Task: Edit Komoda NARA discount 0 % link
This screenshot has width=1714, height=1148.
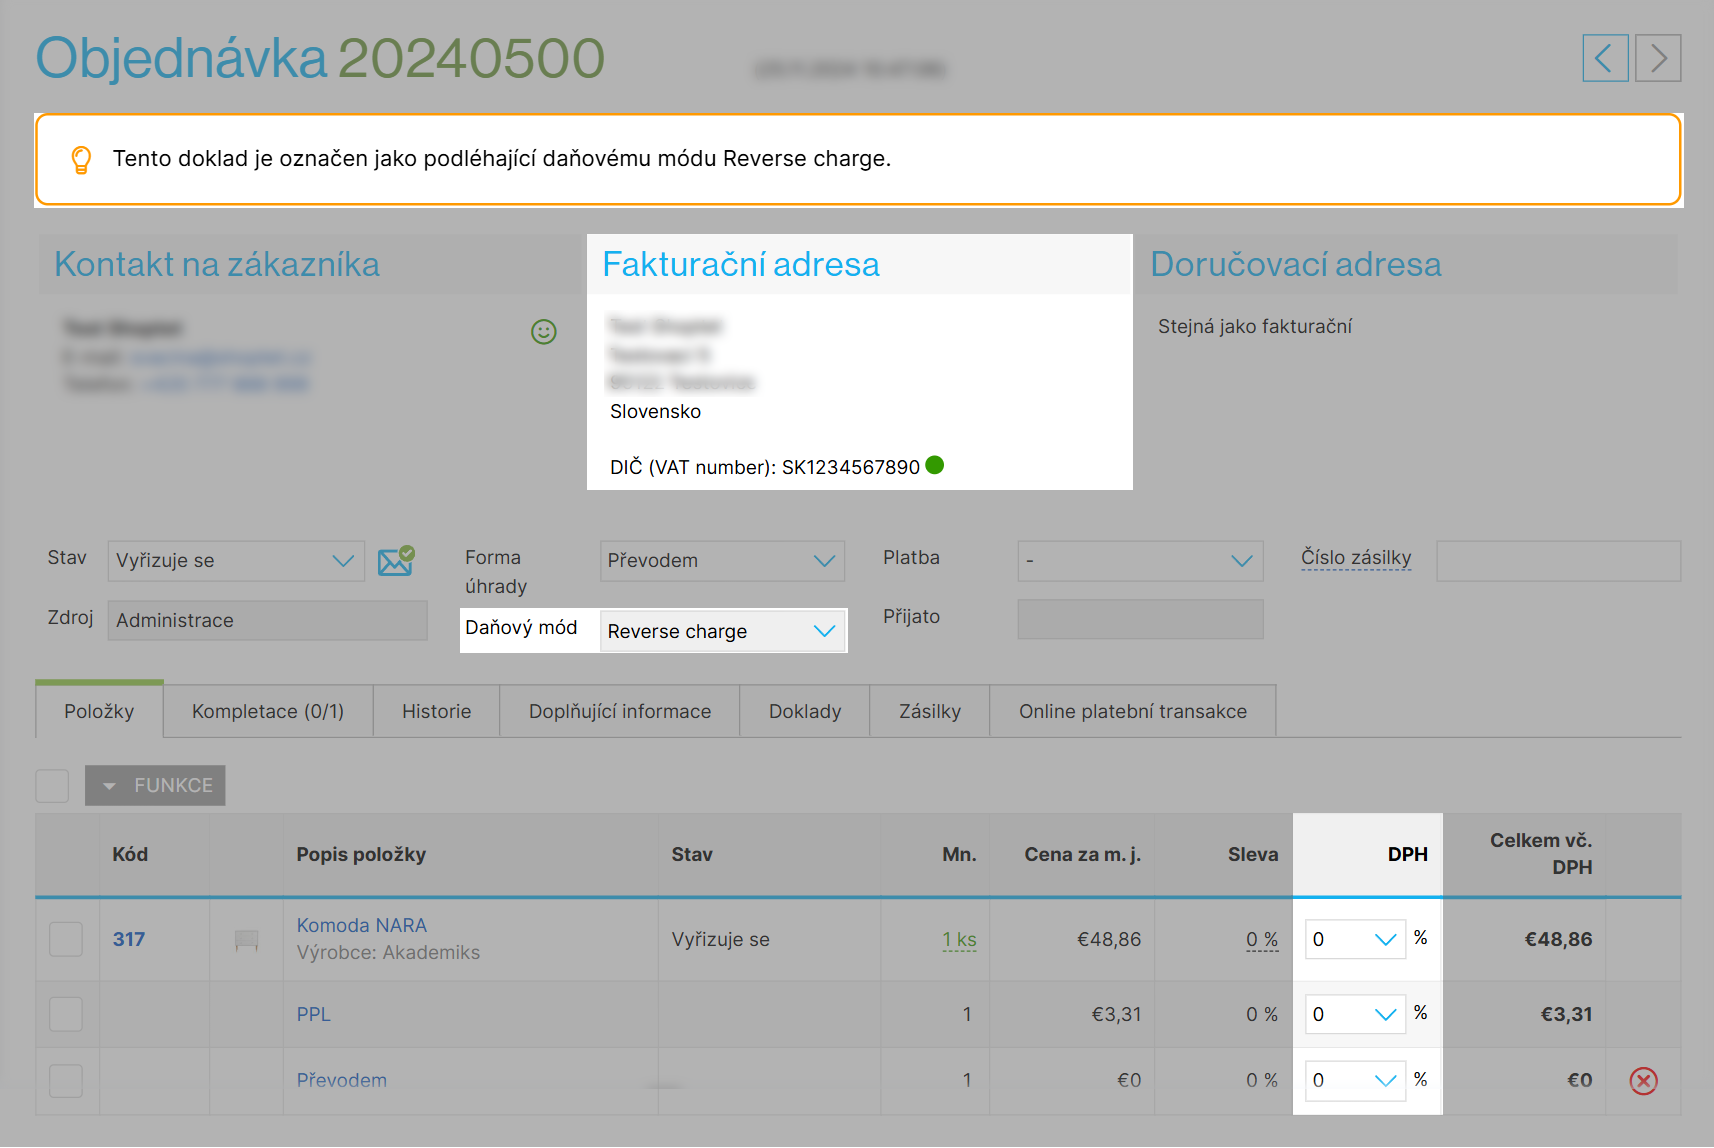Action: point(1262,939)
